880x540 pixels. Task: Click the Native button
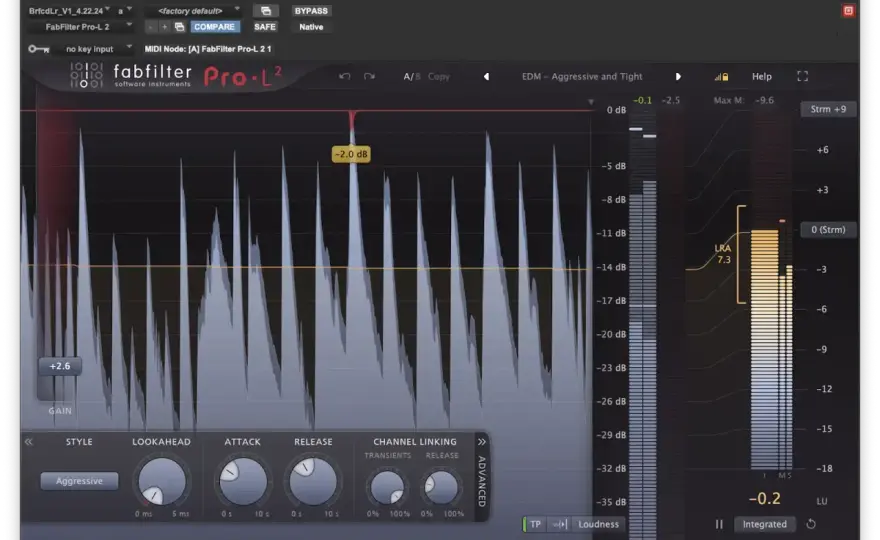[311, 27]
